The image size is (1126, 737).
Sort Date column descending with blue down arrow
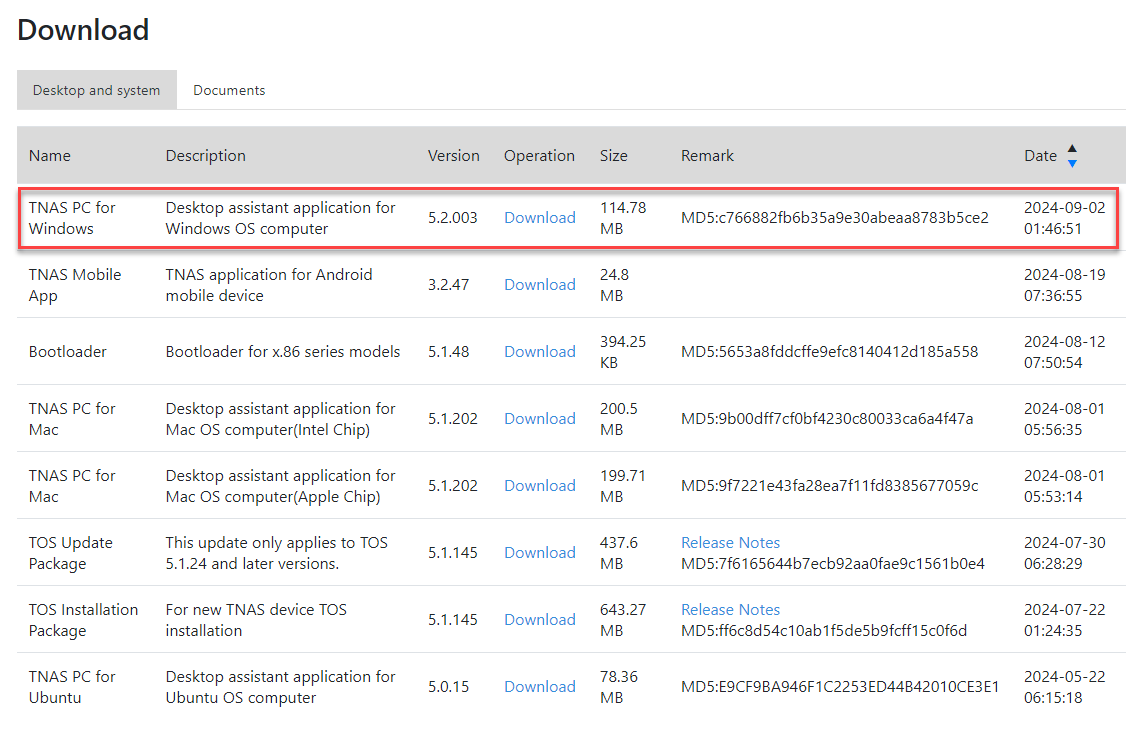(x=1072, y=164)
